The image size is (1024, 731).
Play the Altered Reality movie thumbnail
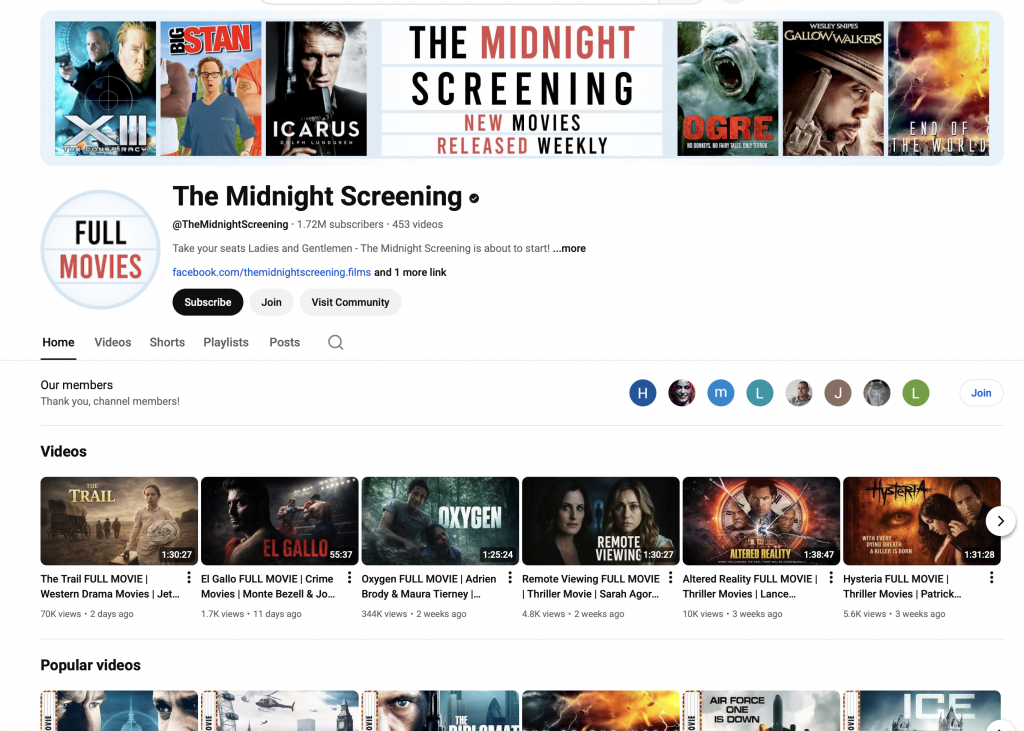coord(761,521)
